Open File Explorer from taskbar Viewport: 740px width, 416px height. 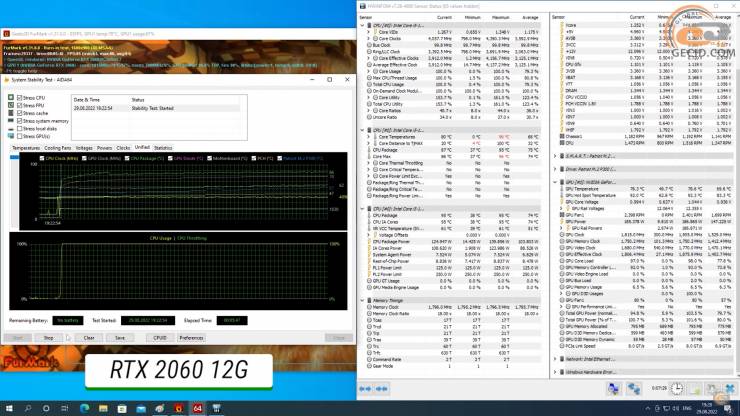pos(103,408)
